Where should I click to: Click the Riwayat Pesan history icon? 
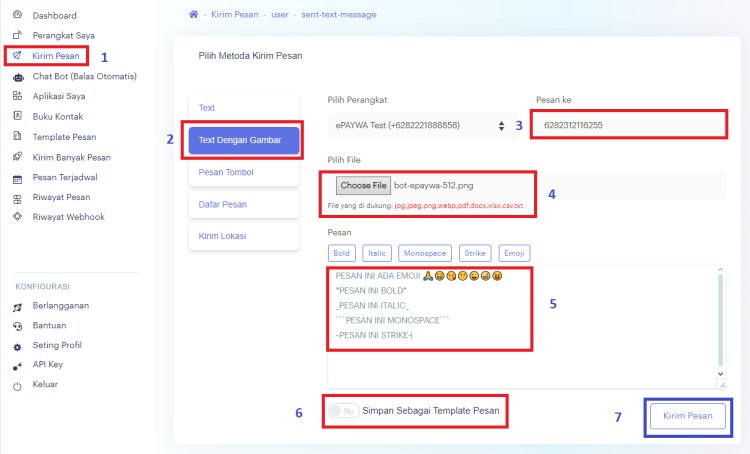coord(18,199)
